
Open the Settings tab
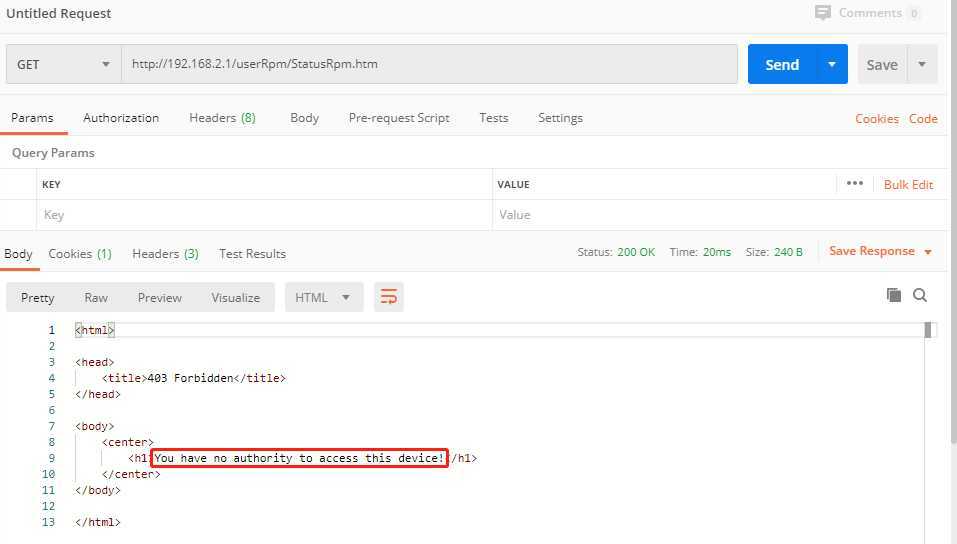click(x=560, y=118)
